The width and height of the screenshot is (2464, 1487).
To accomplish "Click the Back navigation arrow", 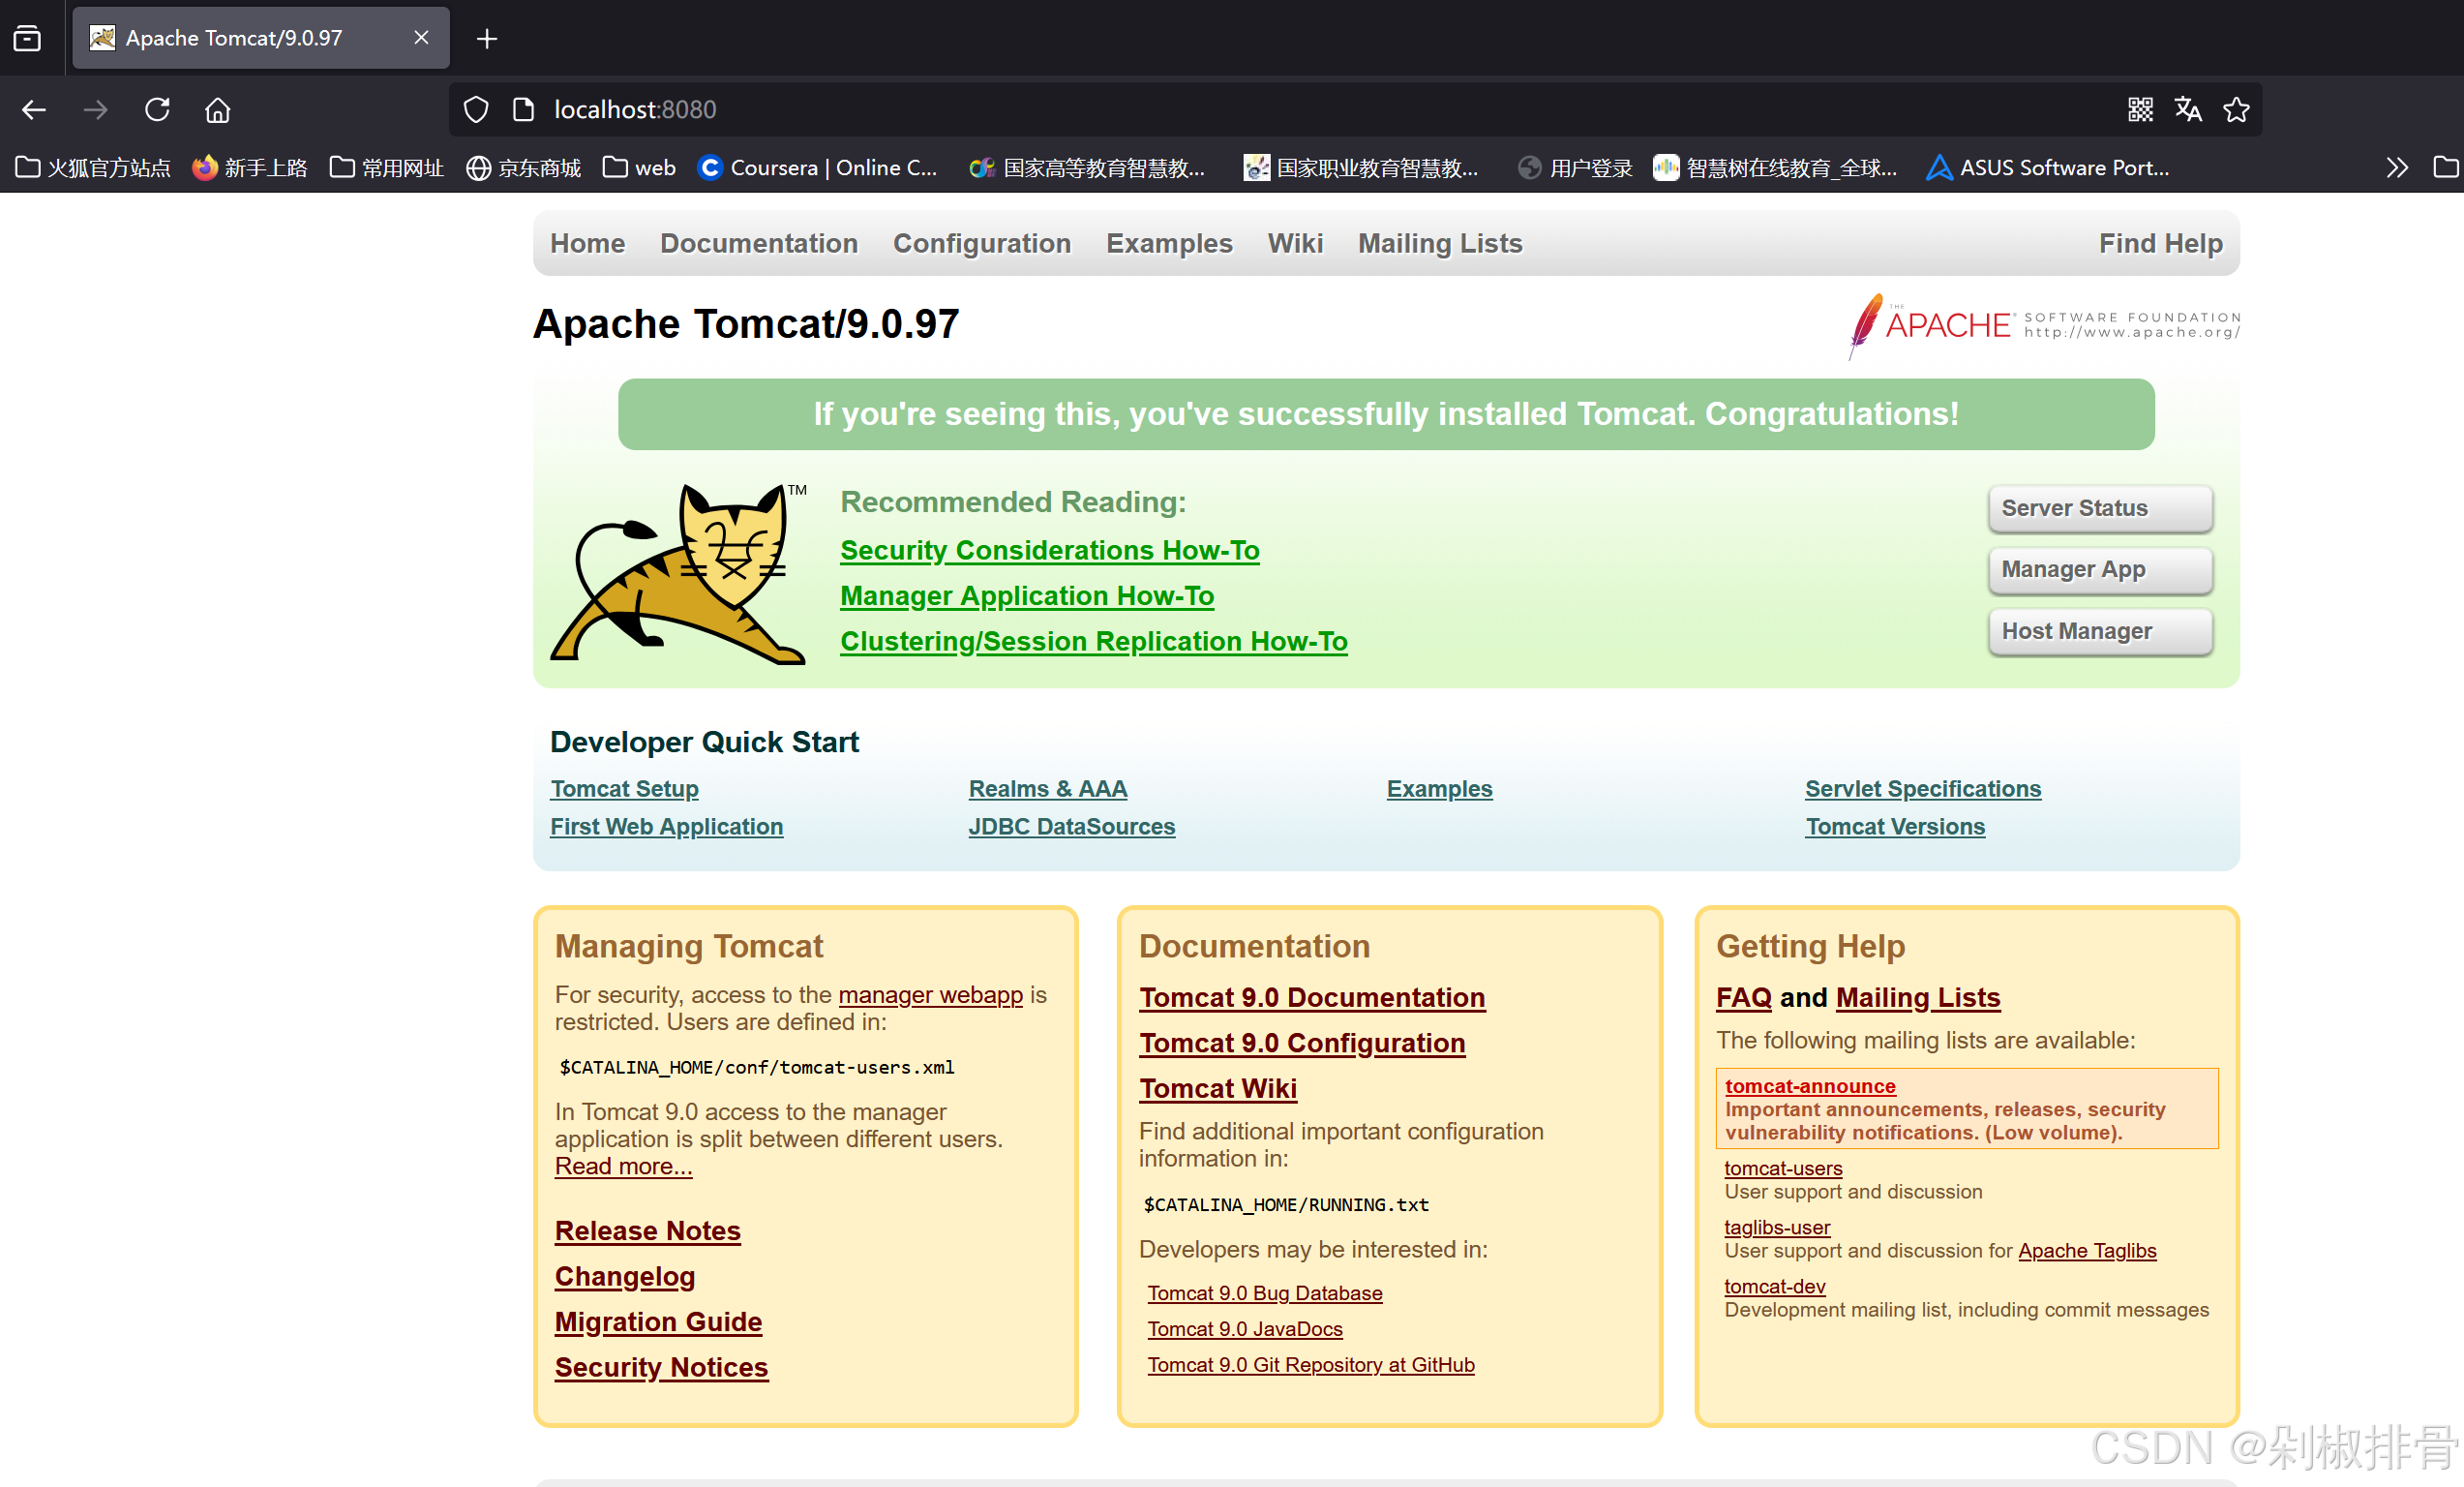I will 34,109.
